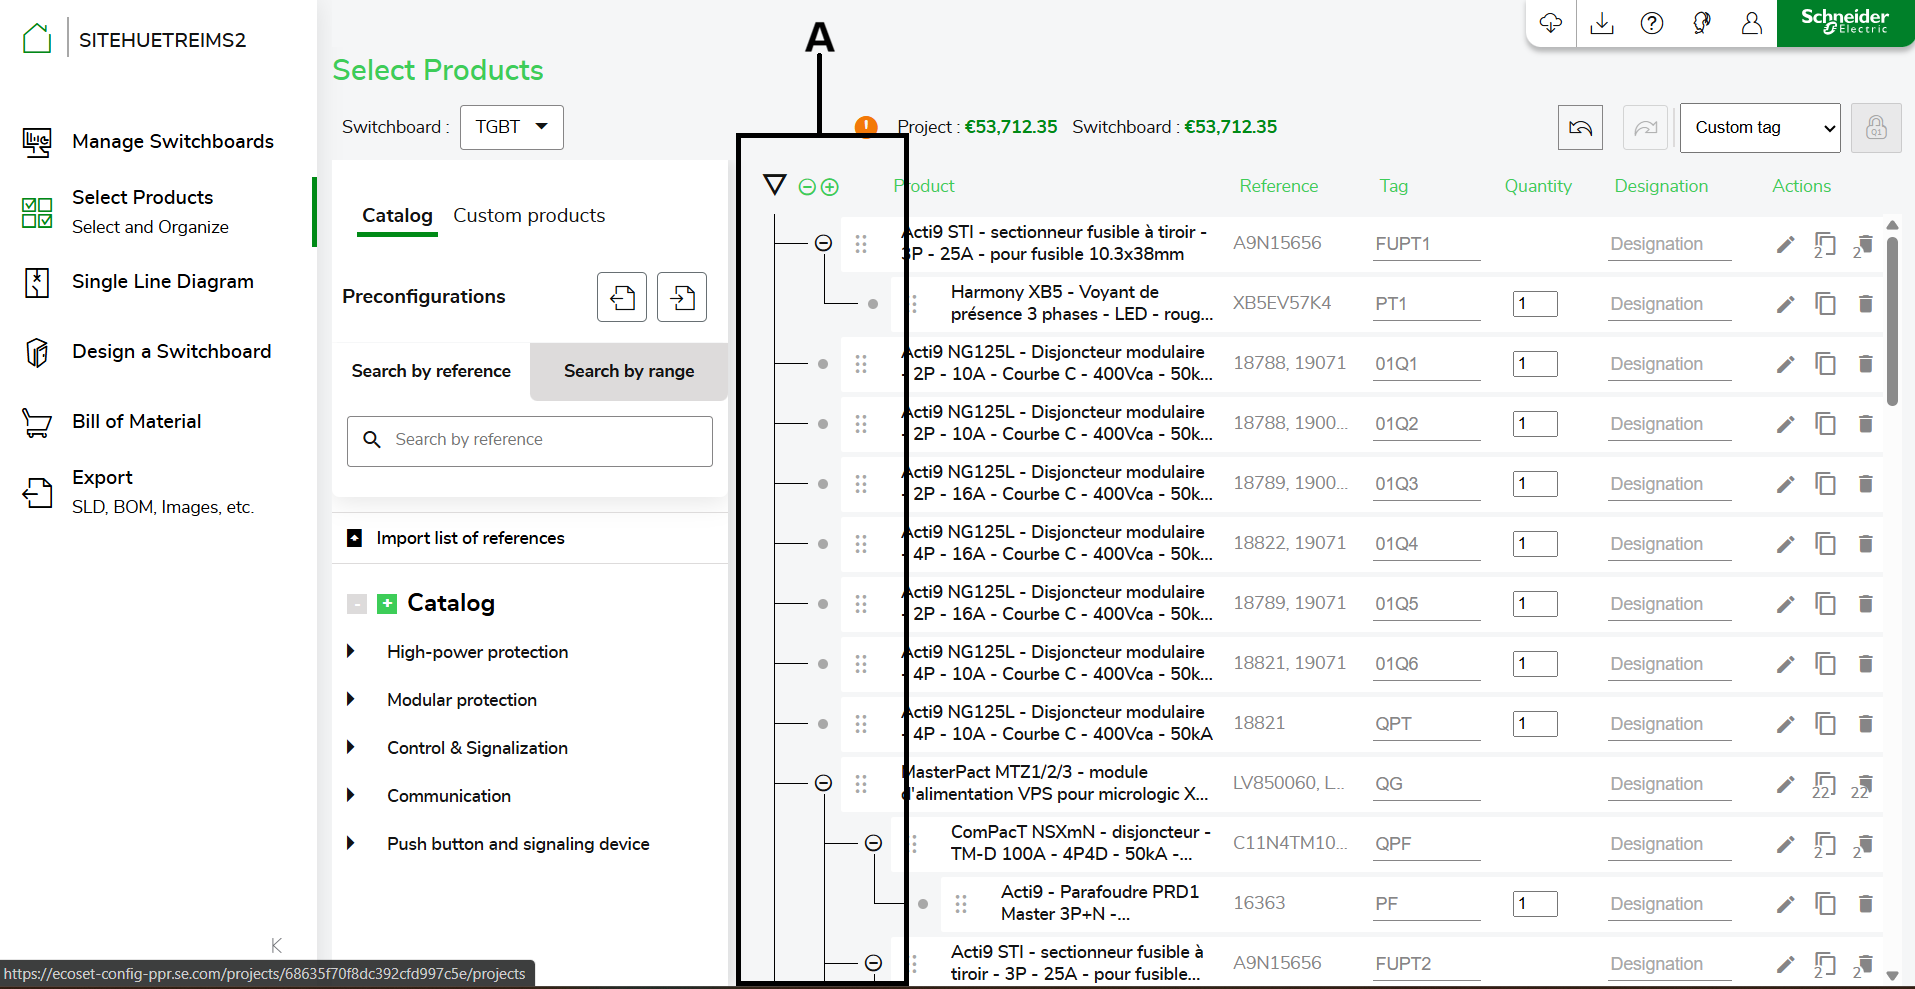Open Bill of Material page
The width and height of the screenshot is (1915, 989).
[112, 422]
